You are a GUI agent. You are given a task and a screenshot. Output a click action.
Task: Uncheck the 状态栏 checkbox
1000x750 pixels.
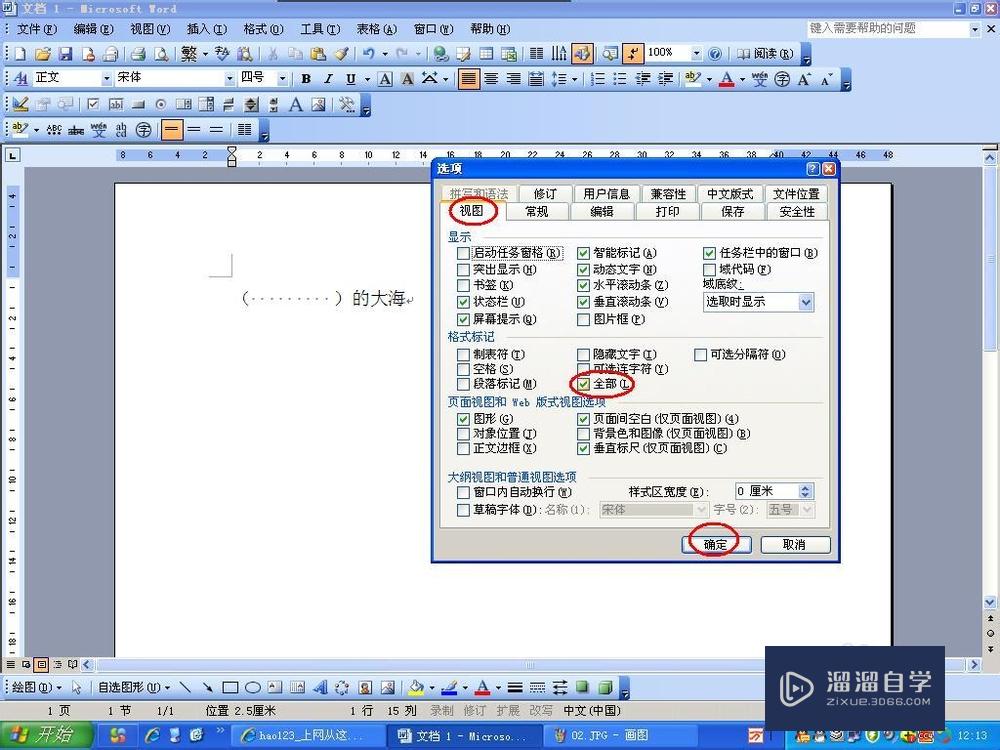coord(464,302)
